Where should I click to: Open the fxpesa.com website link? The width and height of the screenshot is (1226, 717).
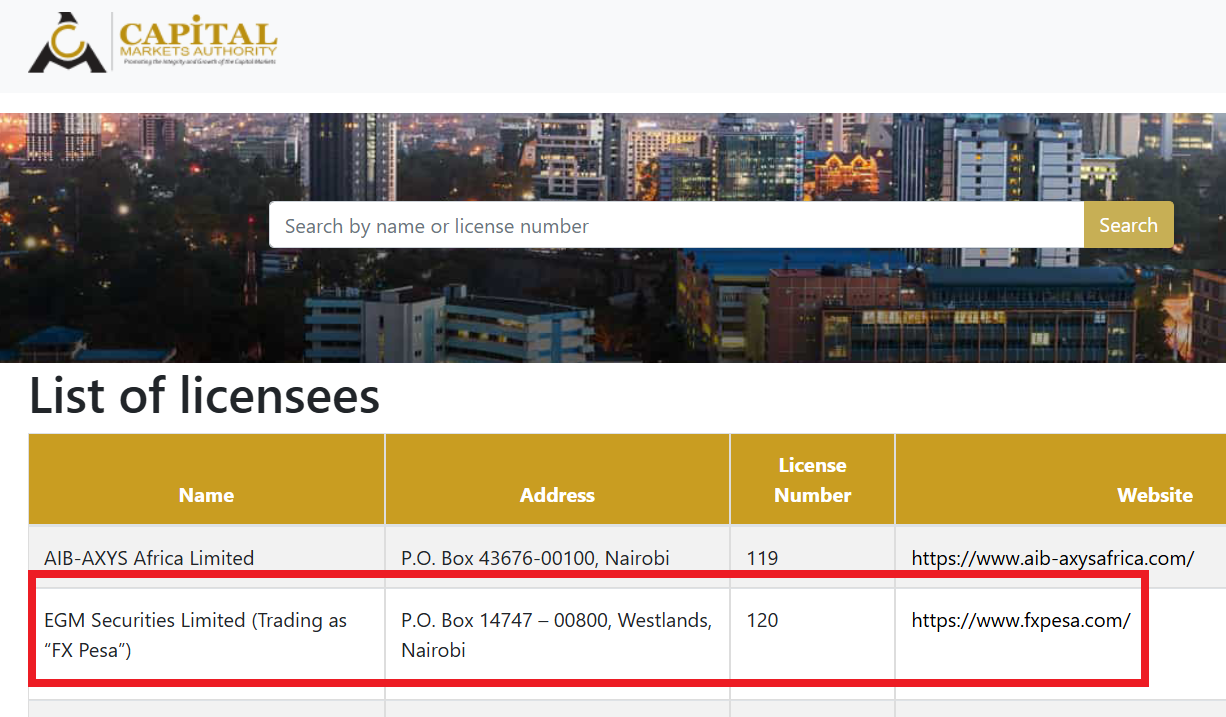(1020, 621)
